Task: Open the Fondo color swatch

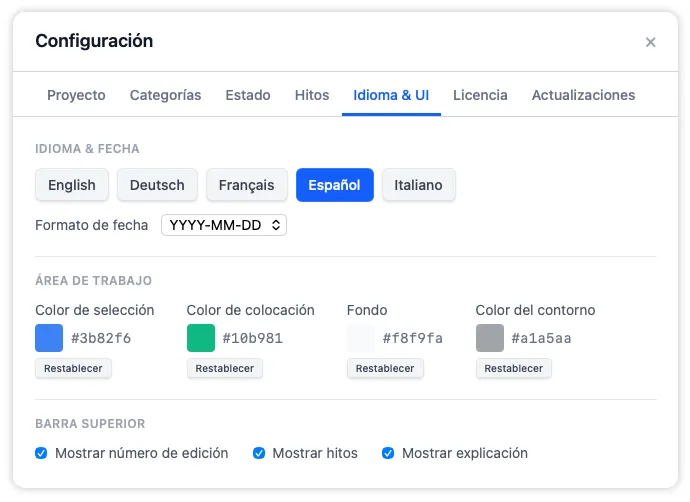Action: (x=361, y=338)
